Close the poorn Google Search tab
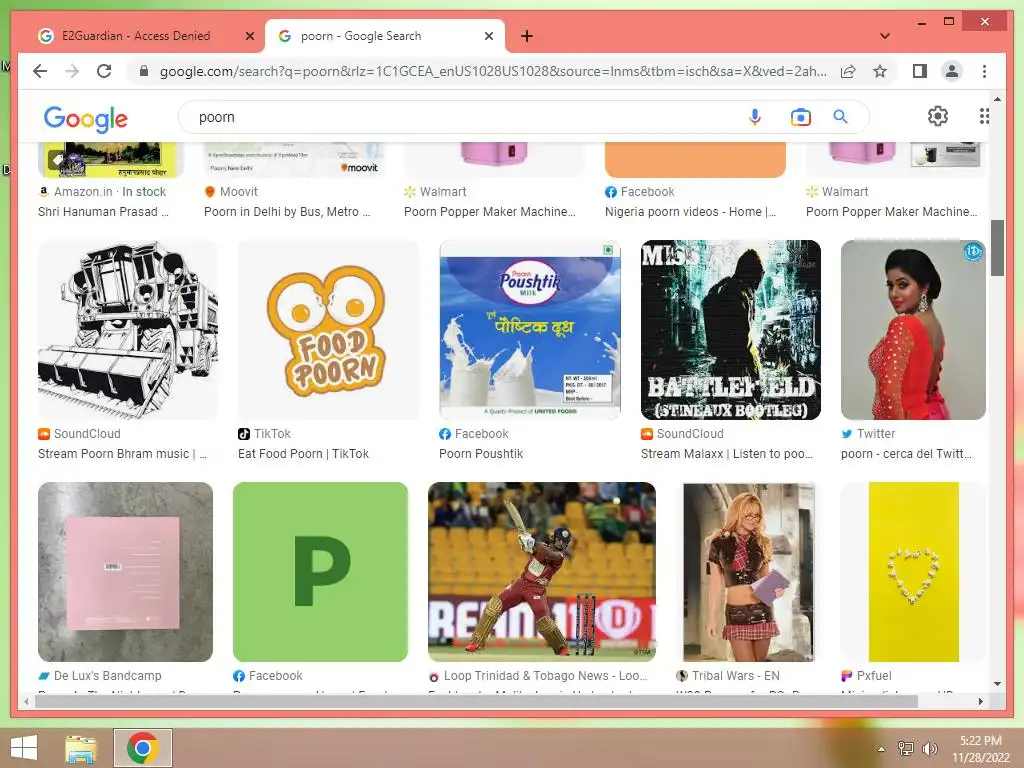The height and width of the screenshot is (768, 1024). point(488,36)
